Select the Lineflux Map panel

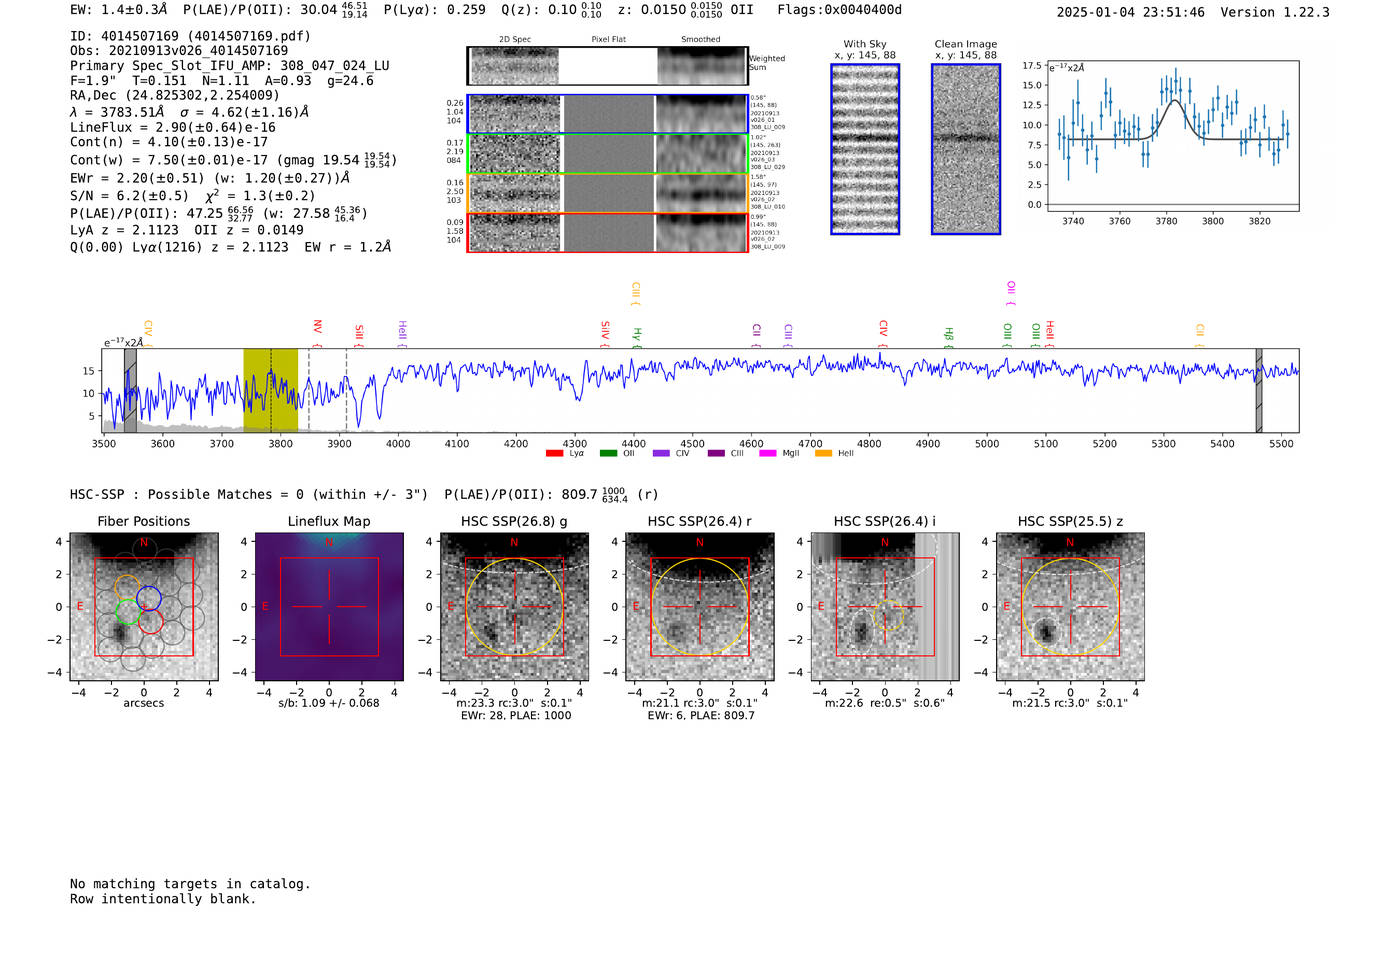[329, 607]
